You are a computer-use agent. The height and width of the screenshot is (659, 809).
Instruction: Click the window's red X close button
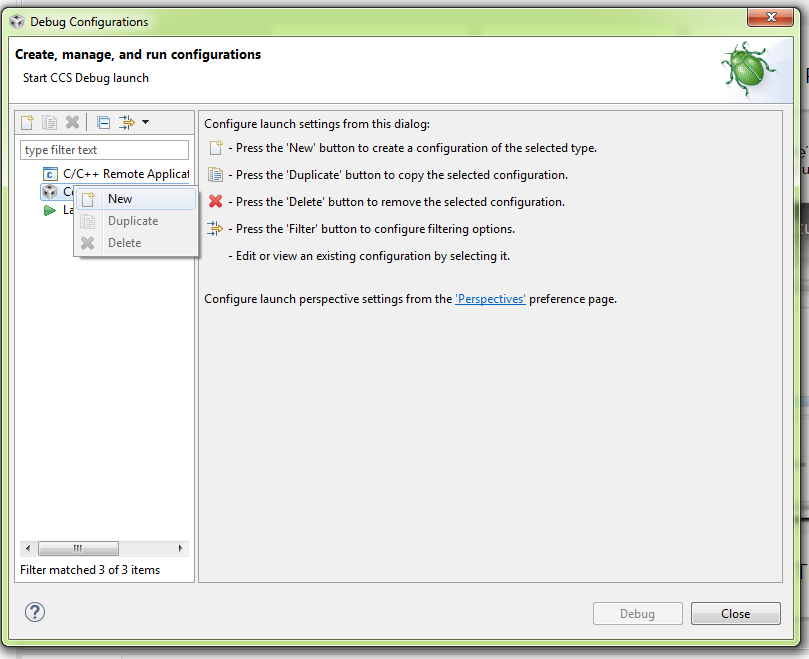click(770, 17)
